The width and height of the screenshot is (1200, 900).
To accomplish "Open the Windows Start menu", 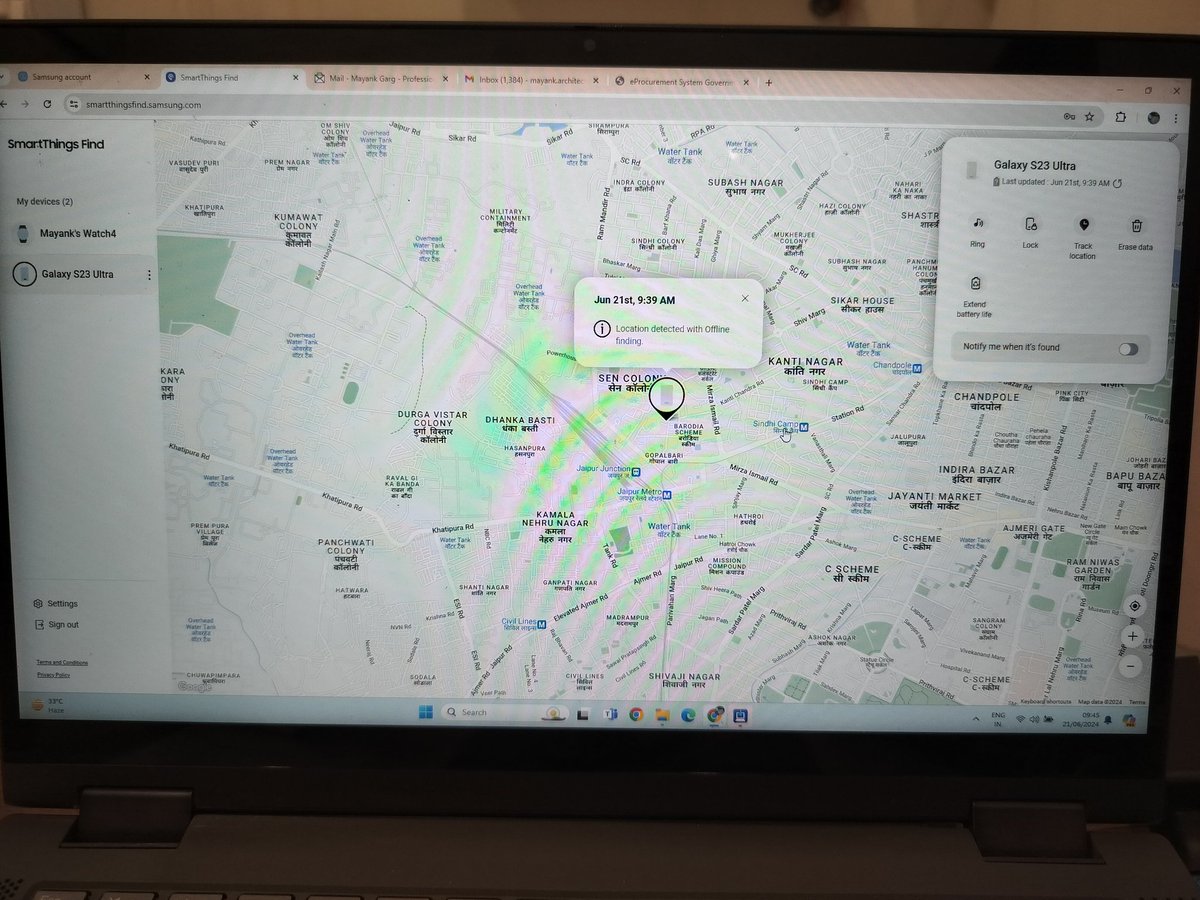I will 426,712.
